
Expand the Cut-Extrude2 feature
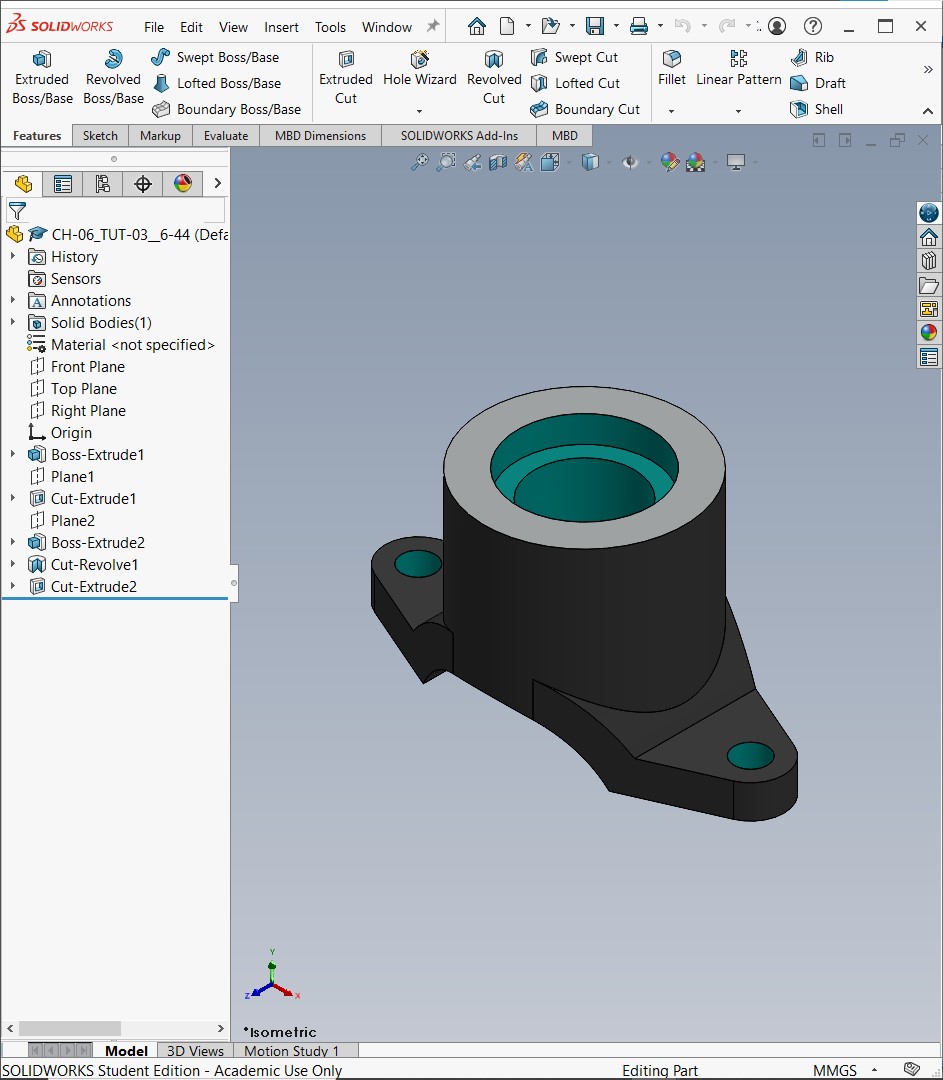tap(12, 586)
